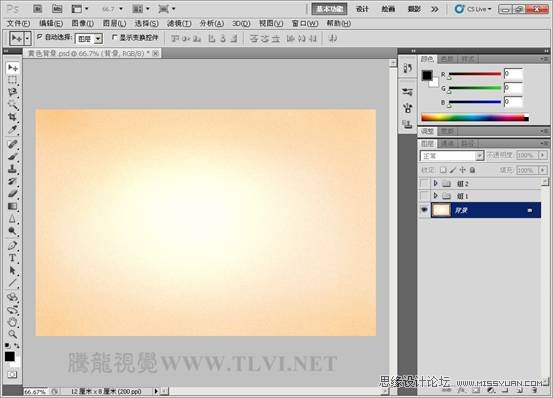Launch Mini Bridge from the application bar
The width and height of the screenshot is (553, 398).
click(x=57, y=8)
